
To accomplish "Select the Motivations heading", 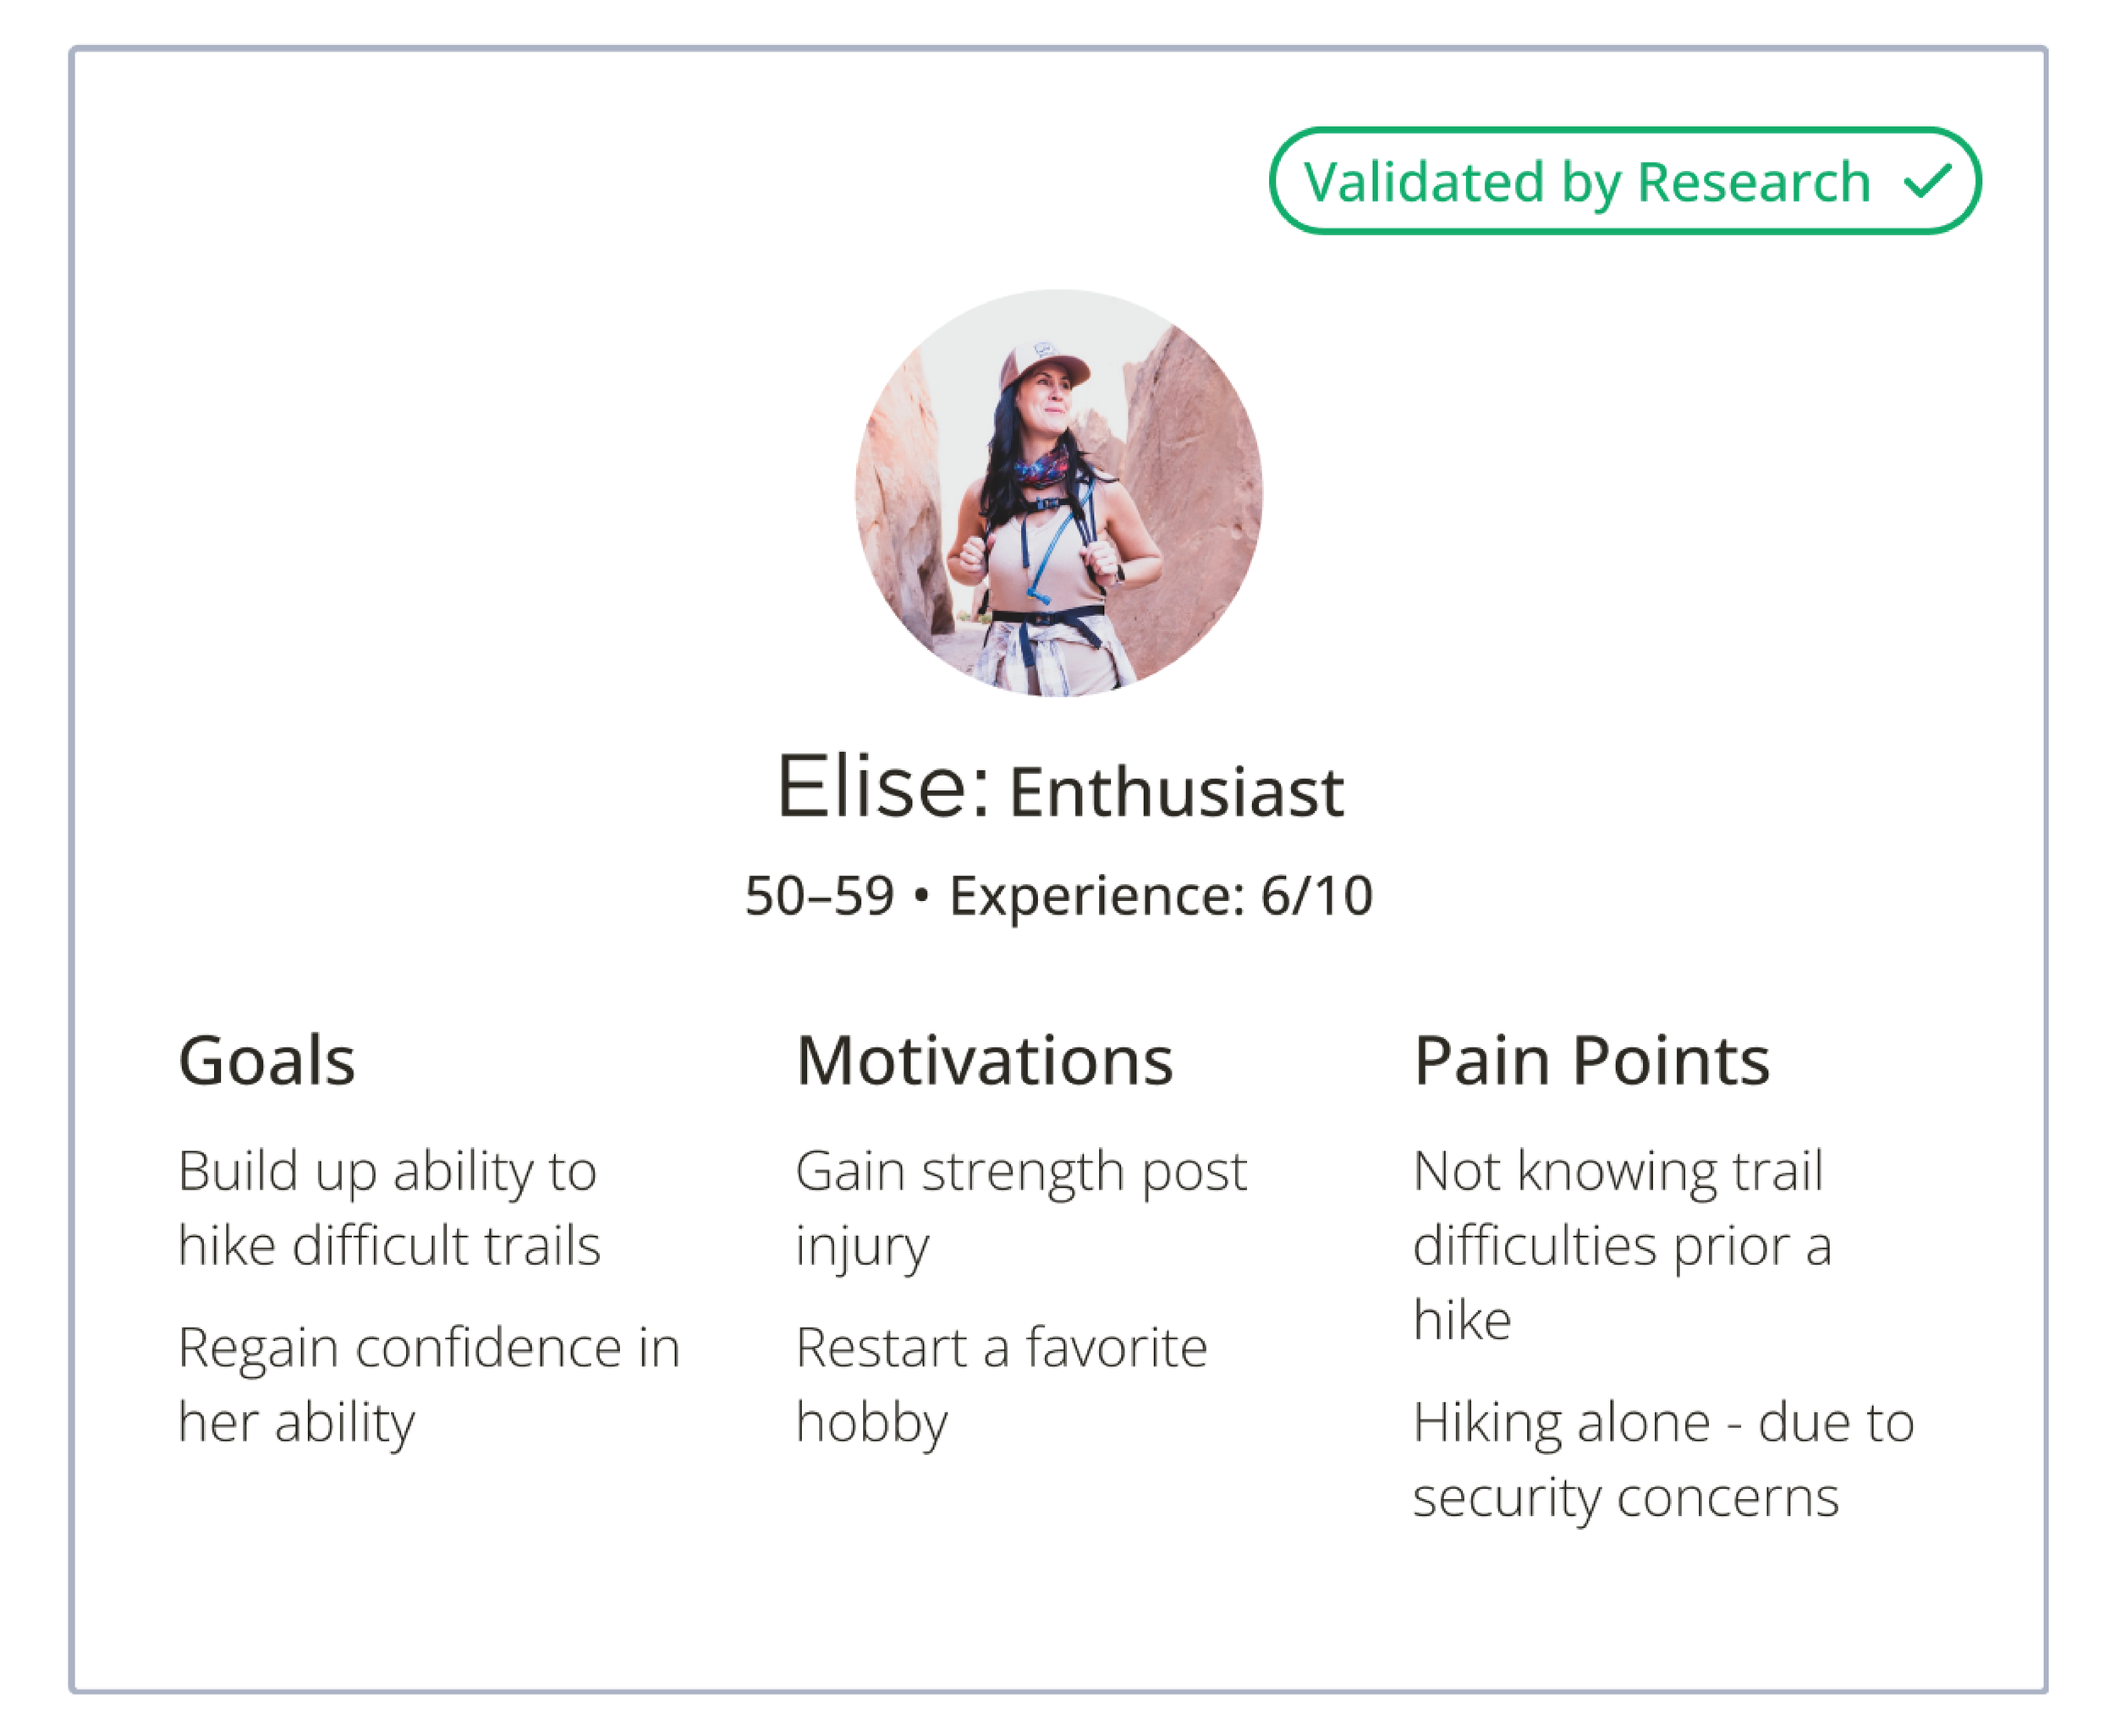I will pos(985,1061).
